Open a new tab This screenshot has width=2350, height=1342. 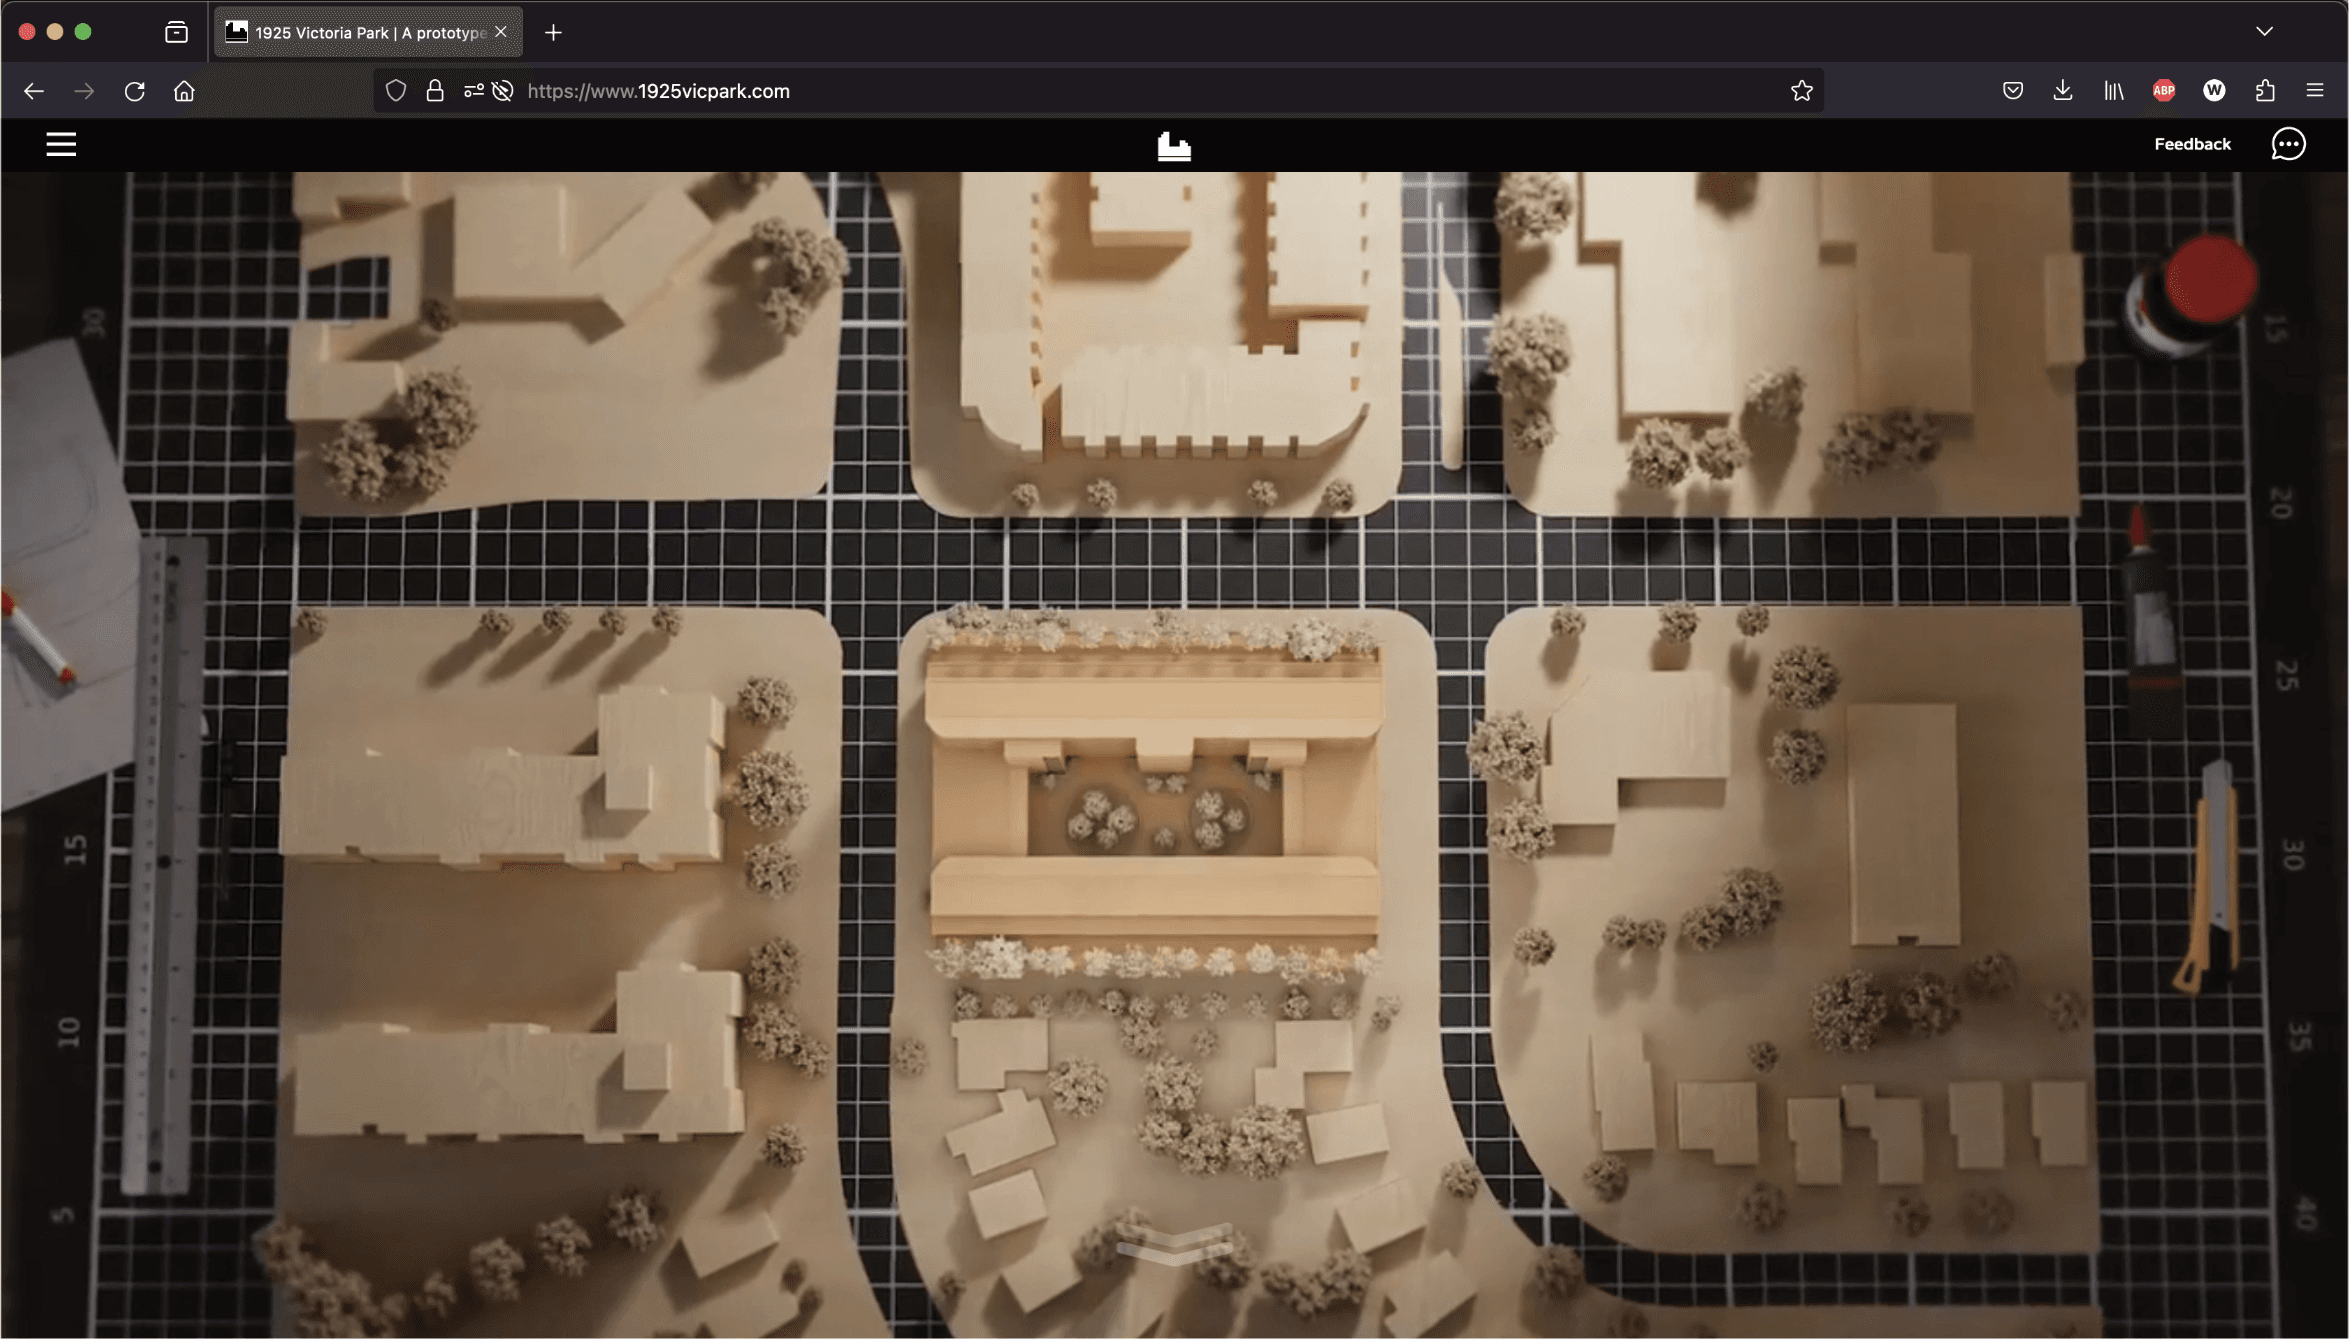(553, 32)
